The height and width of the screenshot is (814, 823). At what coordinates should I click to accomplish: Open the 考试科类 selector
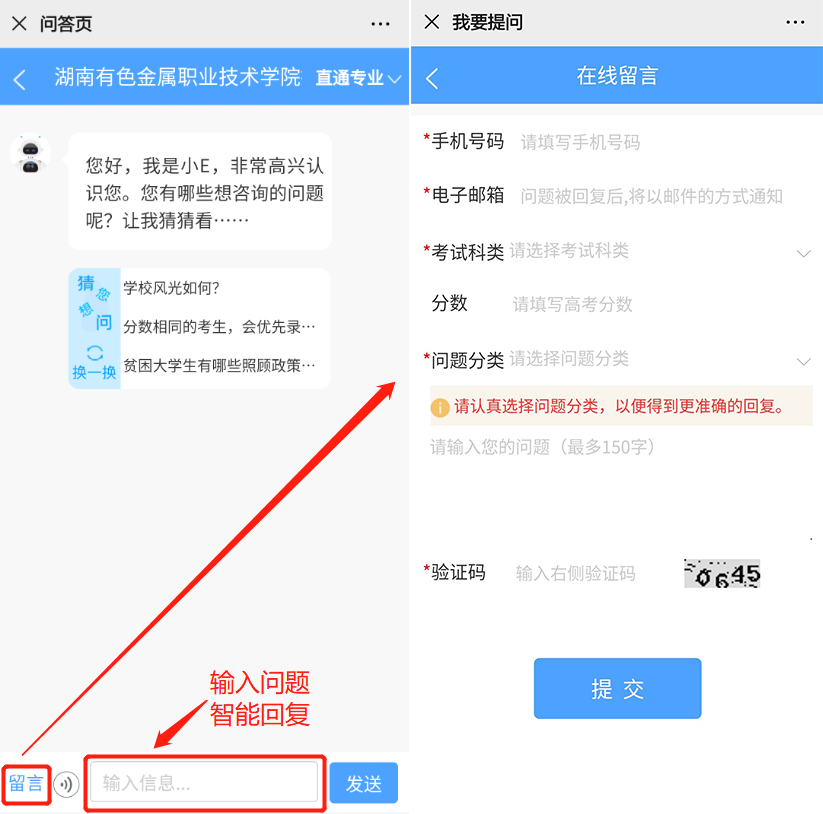pyautogui.click(x=617, y=251)
